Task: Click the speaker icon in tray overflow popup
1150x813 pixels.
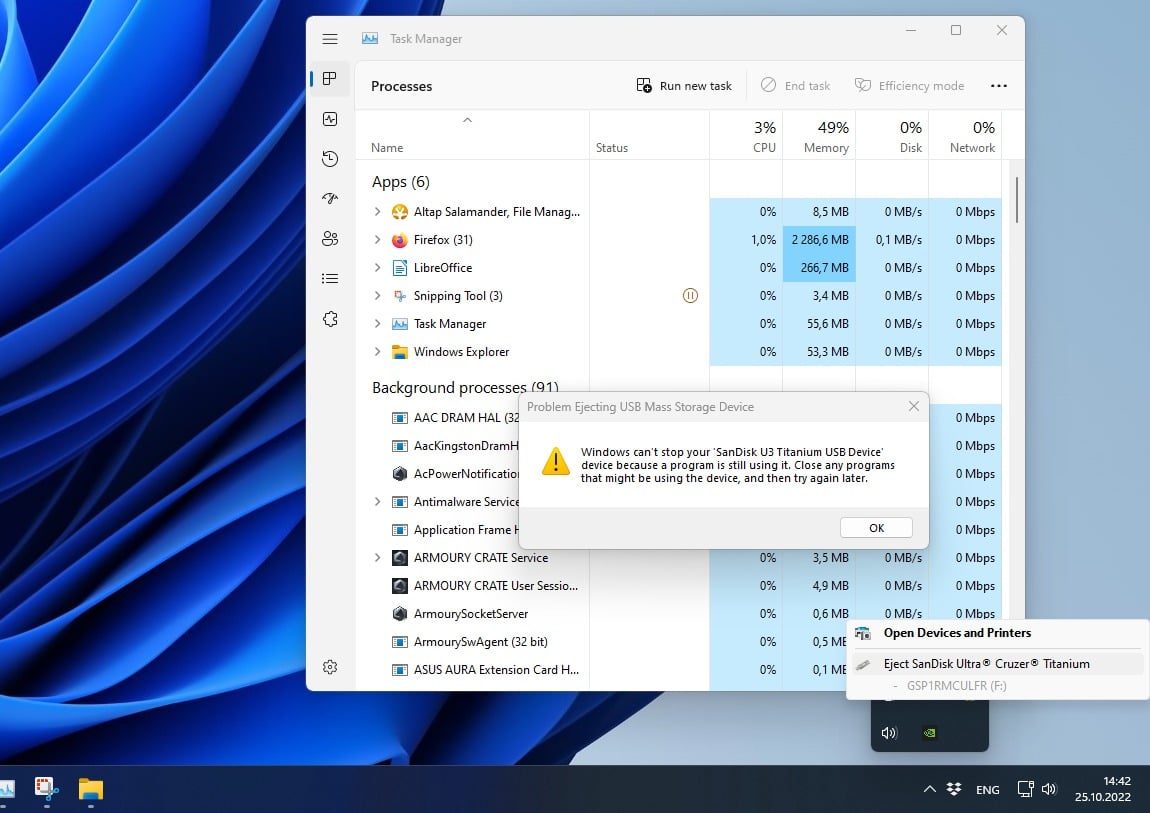Action: [889, 732]
